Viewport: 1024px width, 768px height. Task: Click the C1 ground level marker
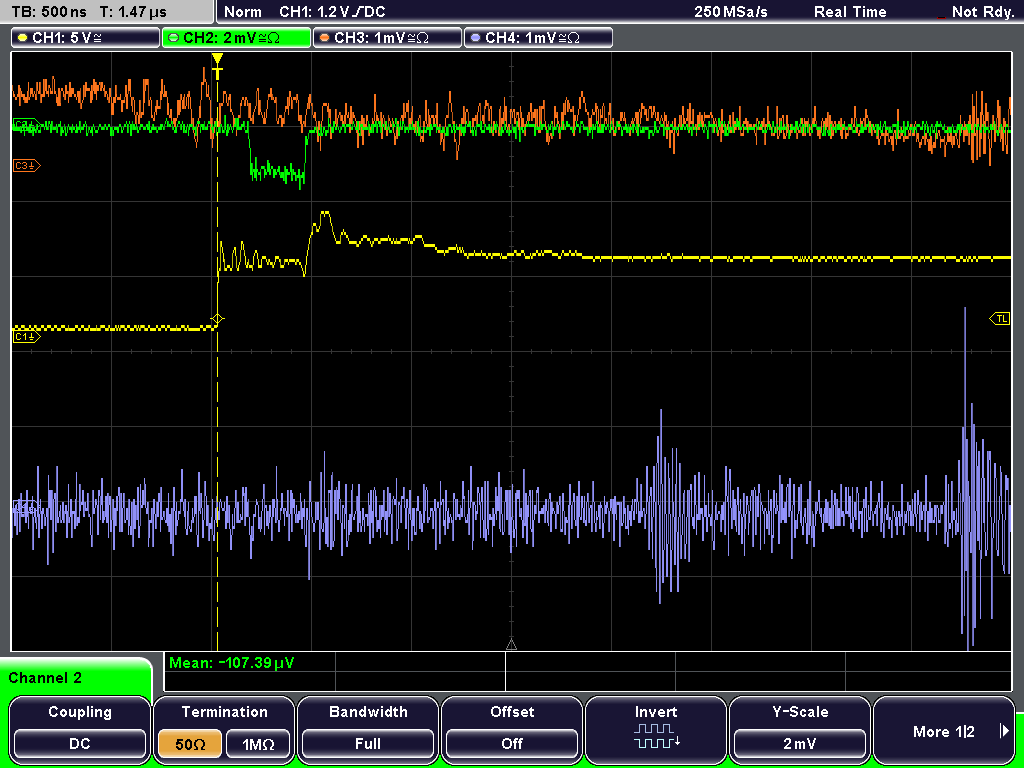[x=27, y=336]
